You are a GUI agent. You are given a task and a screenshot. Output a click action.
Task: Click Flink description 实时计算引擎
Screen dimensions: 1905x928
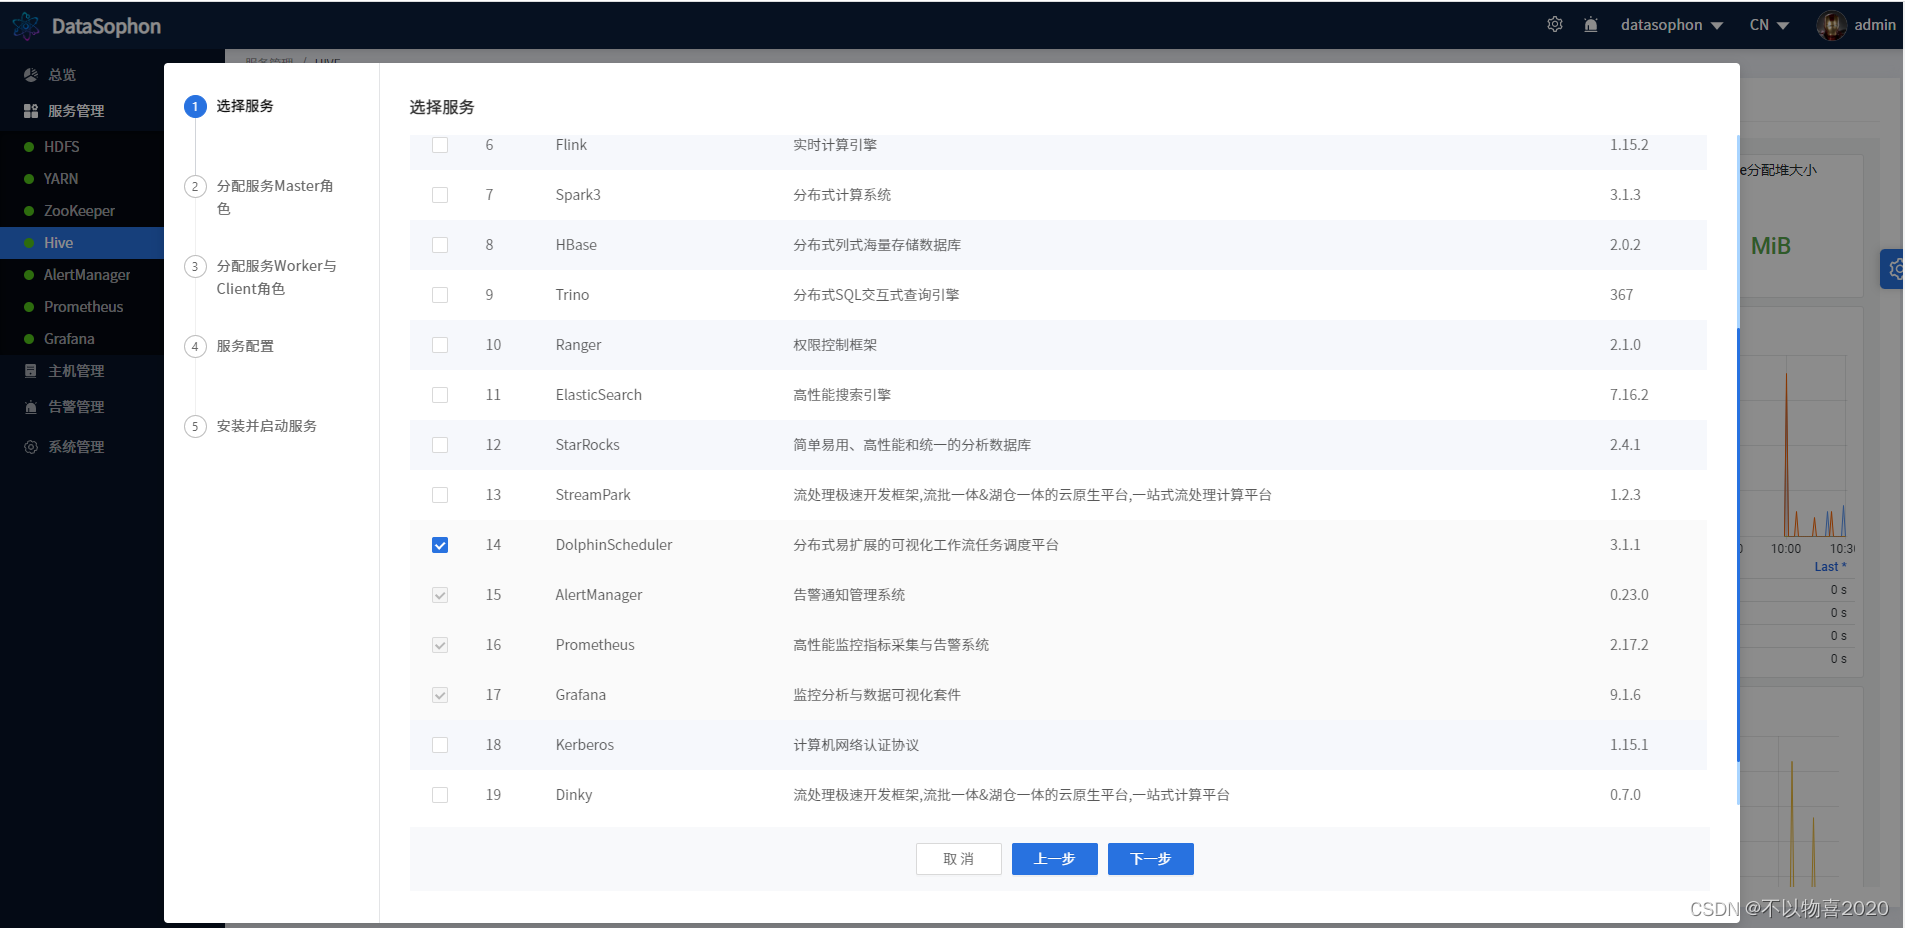[x=835, y=145]
